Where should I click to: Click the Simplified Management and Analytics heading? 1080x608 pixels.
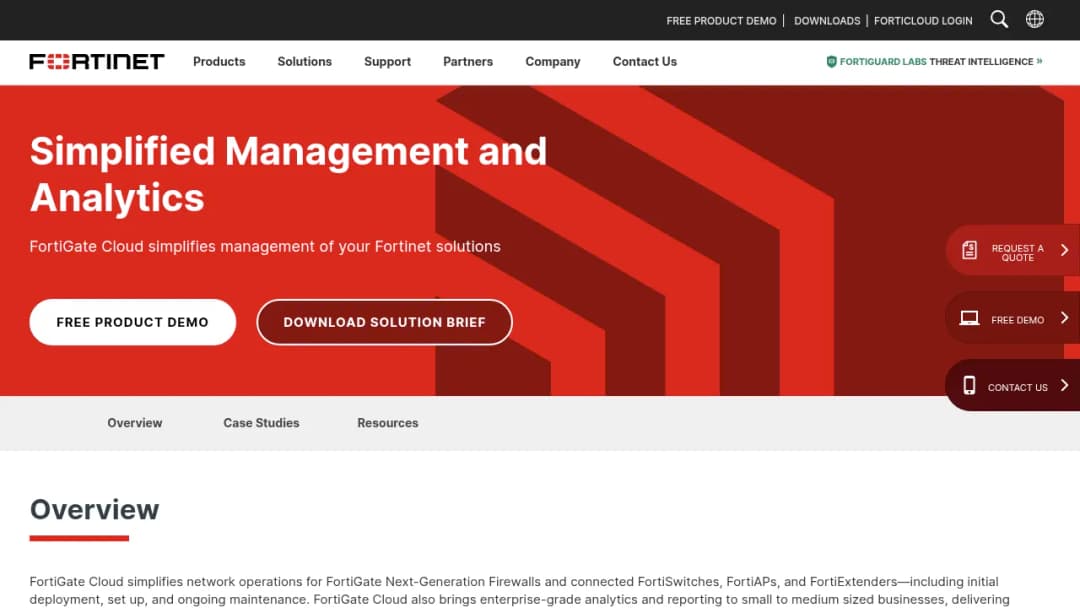[288, 174]
